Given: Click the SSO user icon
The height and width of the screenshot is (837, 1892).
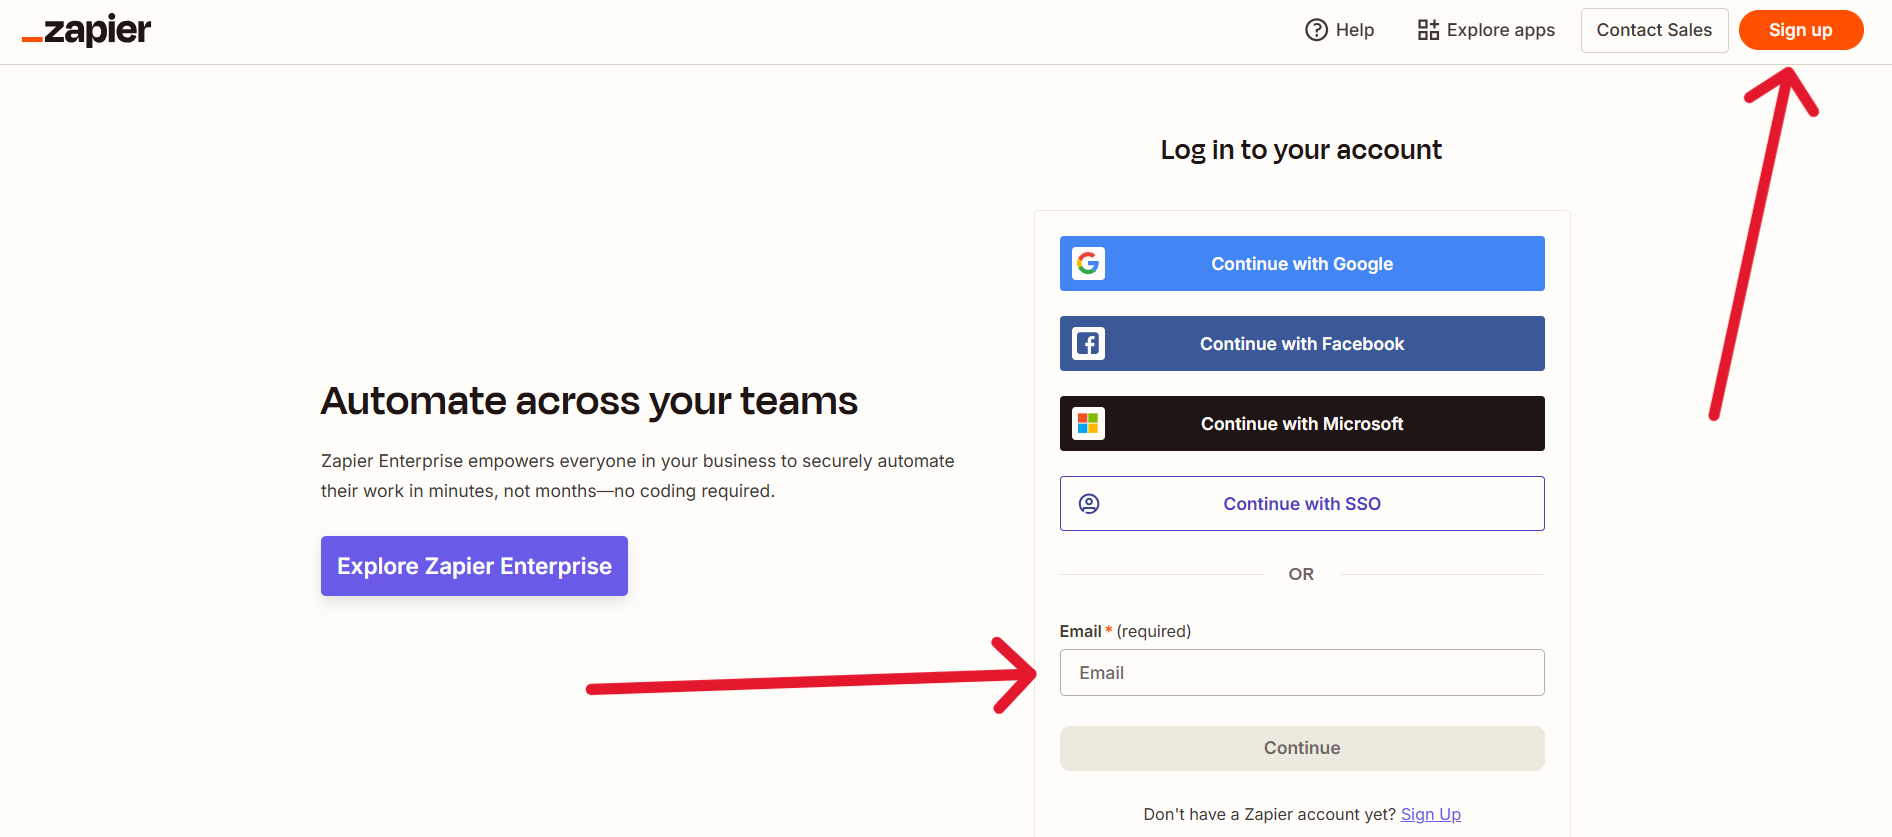Looking at the screenshot, I should [1089, 504].
